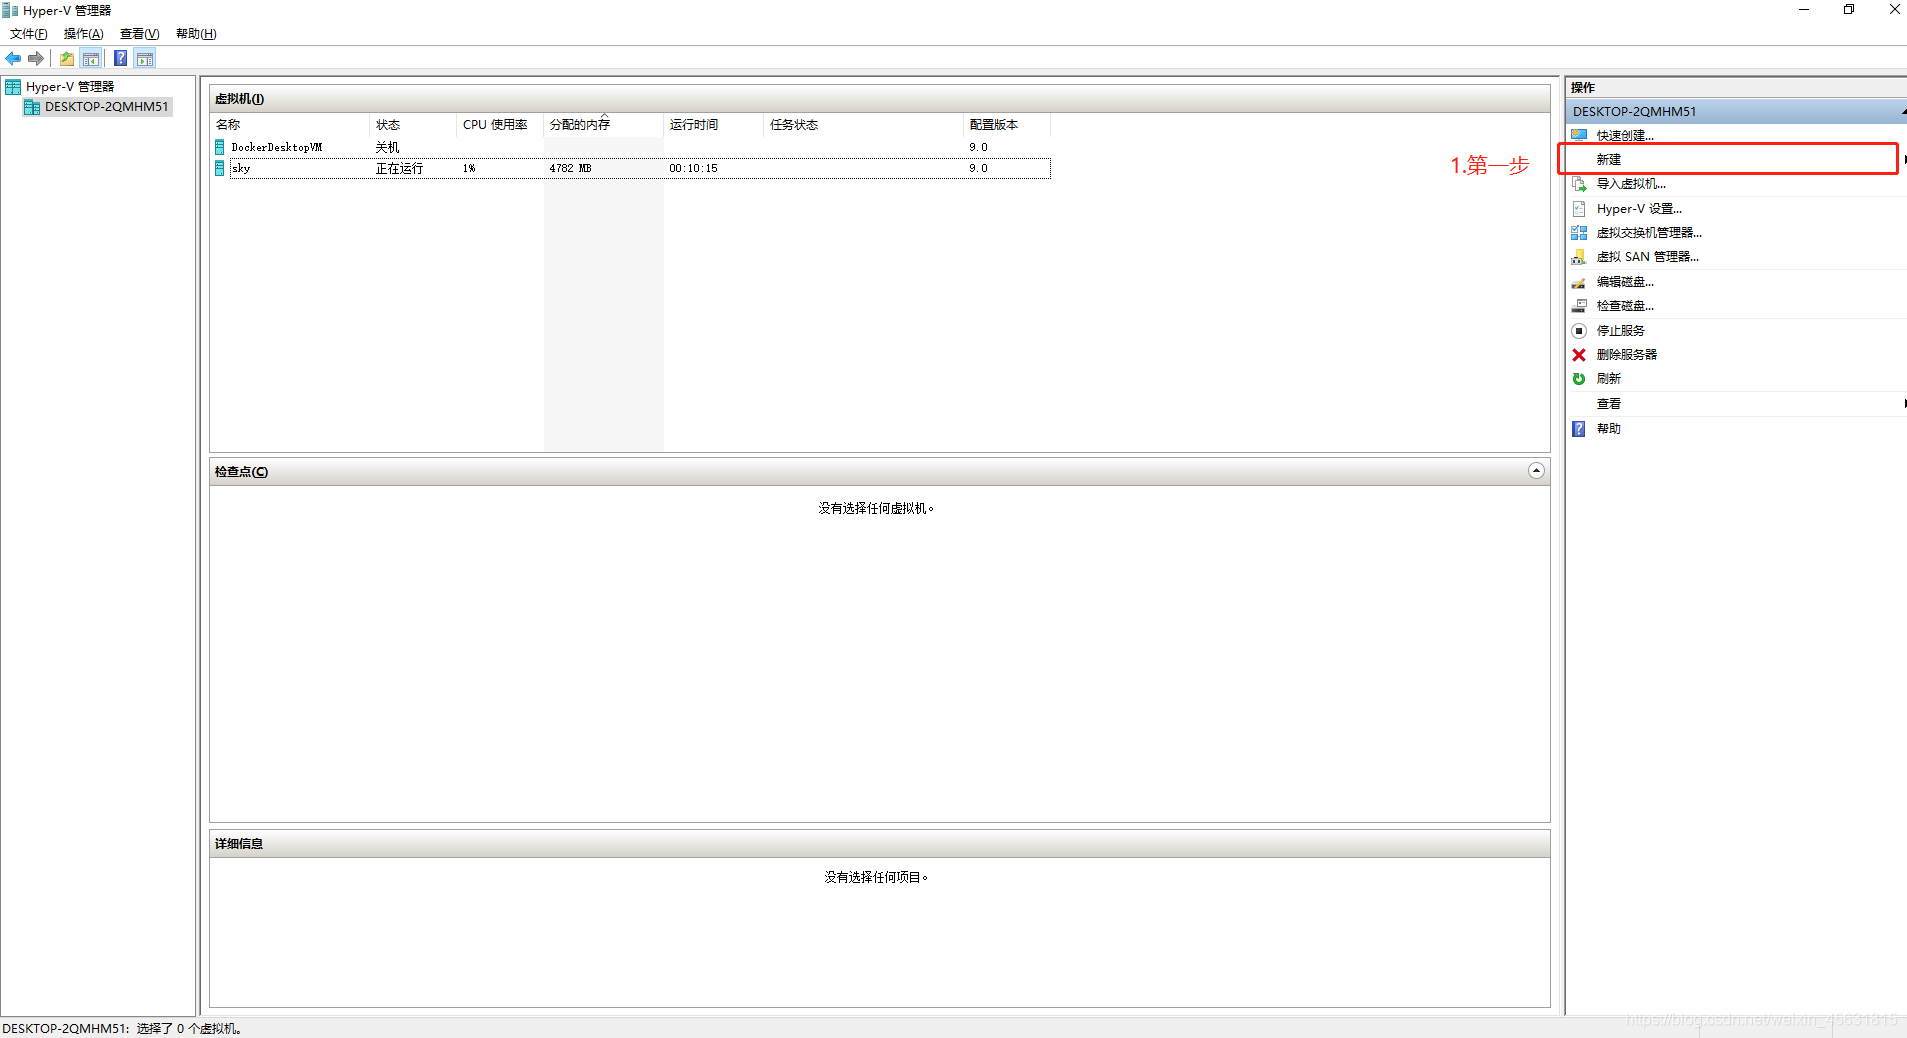The width and height of the screenshot is (1907, 1038).
Task: Click the Hyper-V title bar app icon
Action: coord(10,10)
